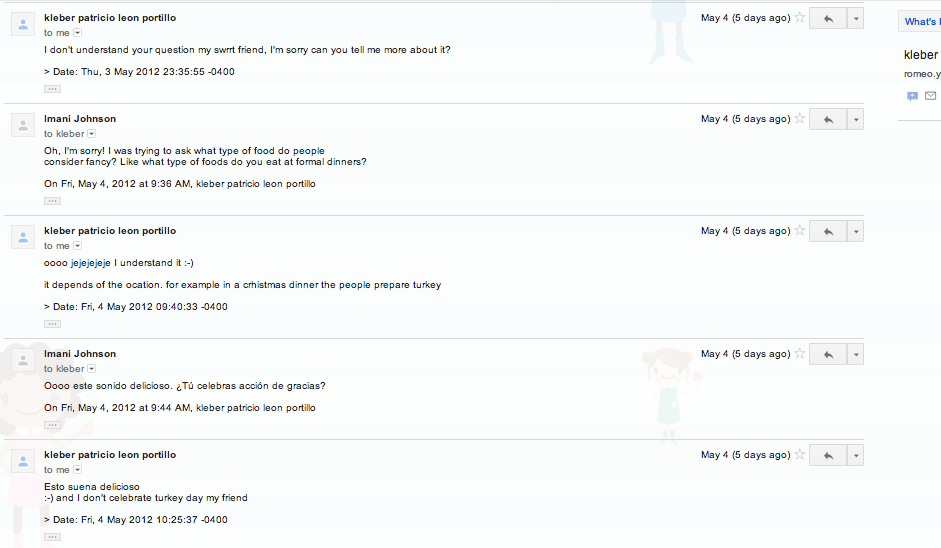Click reply arrow on Imani's 'Oh, I'm sorry' email

pos(827,120)
